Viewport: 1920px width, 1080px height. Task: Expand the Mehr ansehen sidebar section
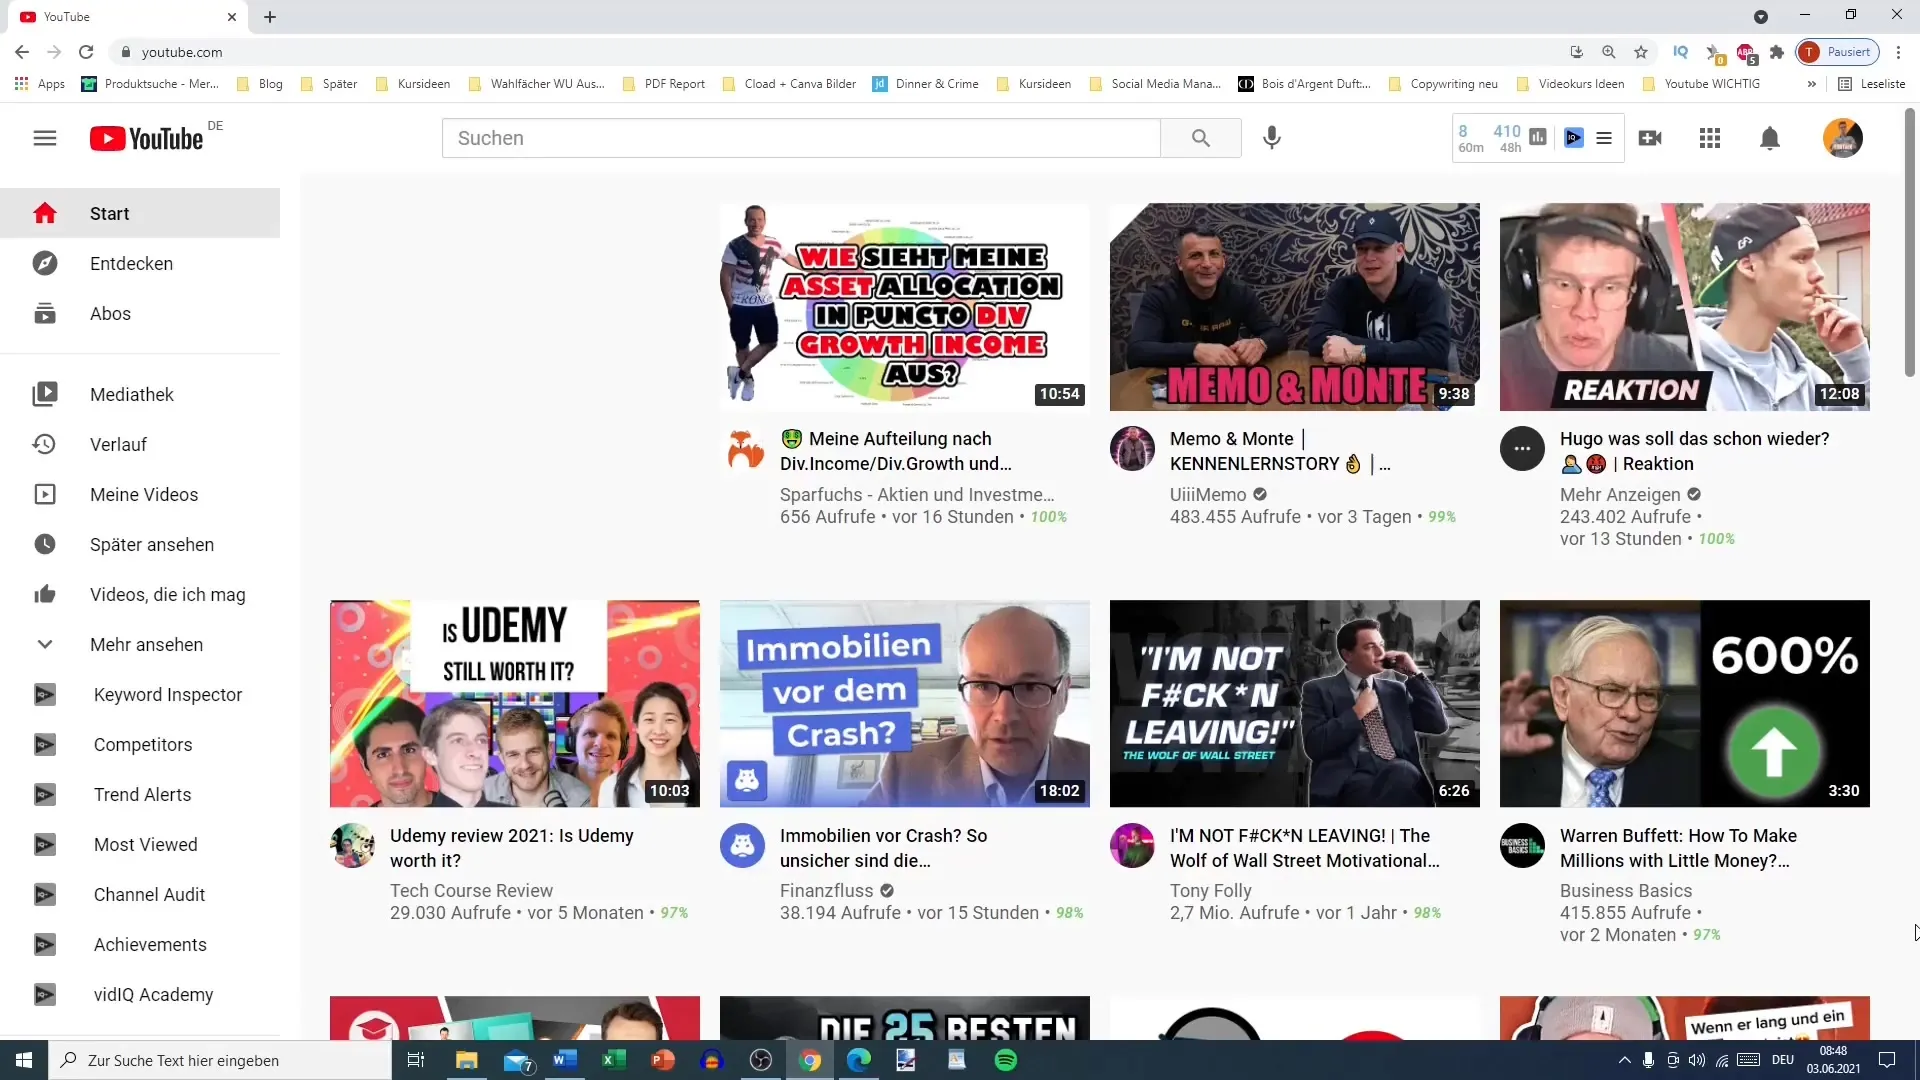click(145, 645)
